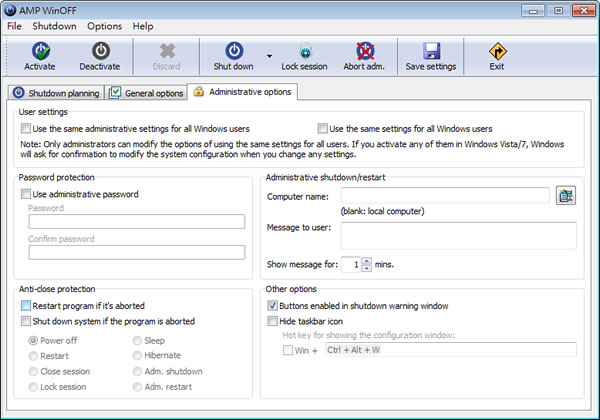Image resolution: width=600 pixels, height=420 pixels.
Task: Click the Deactivate power icon
Action: point(101,51)
